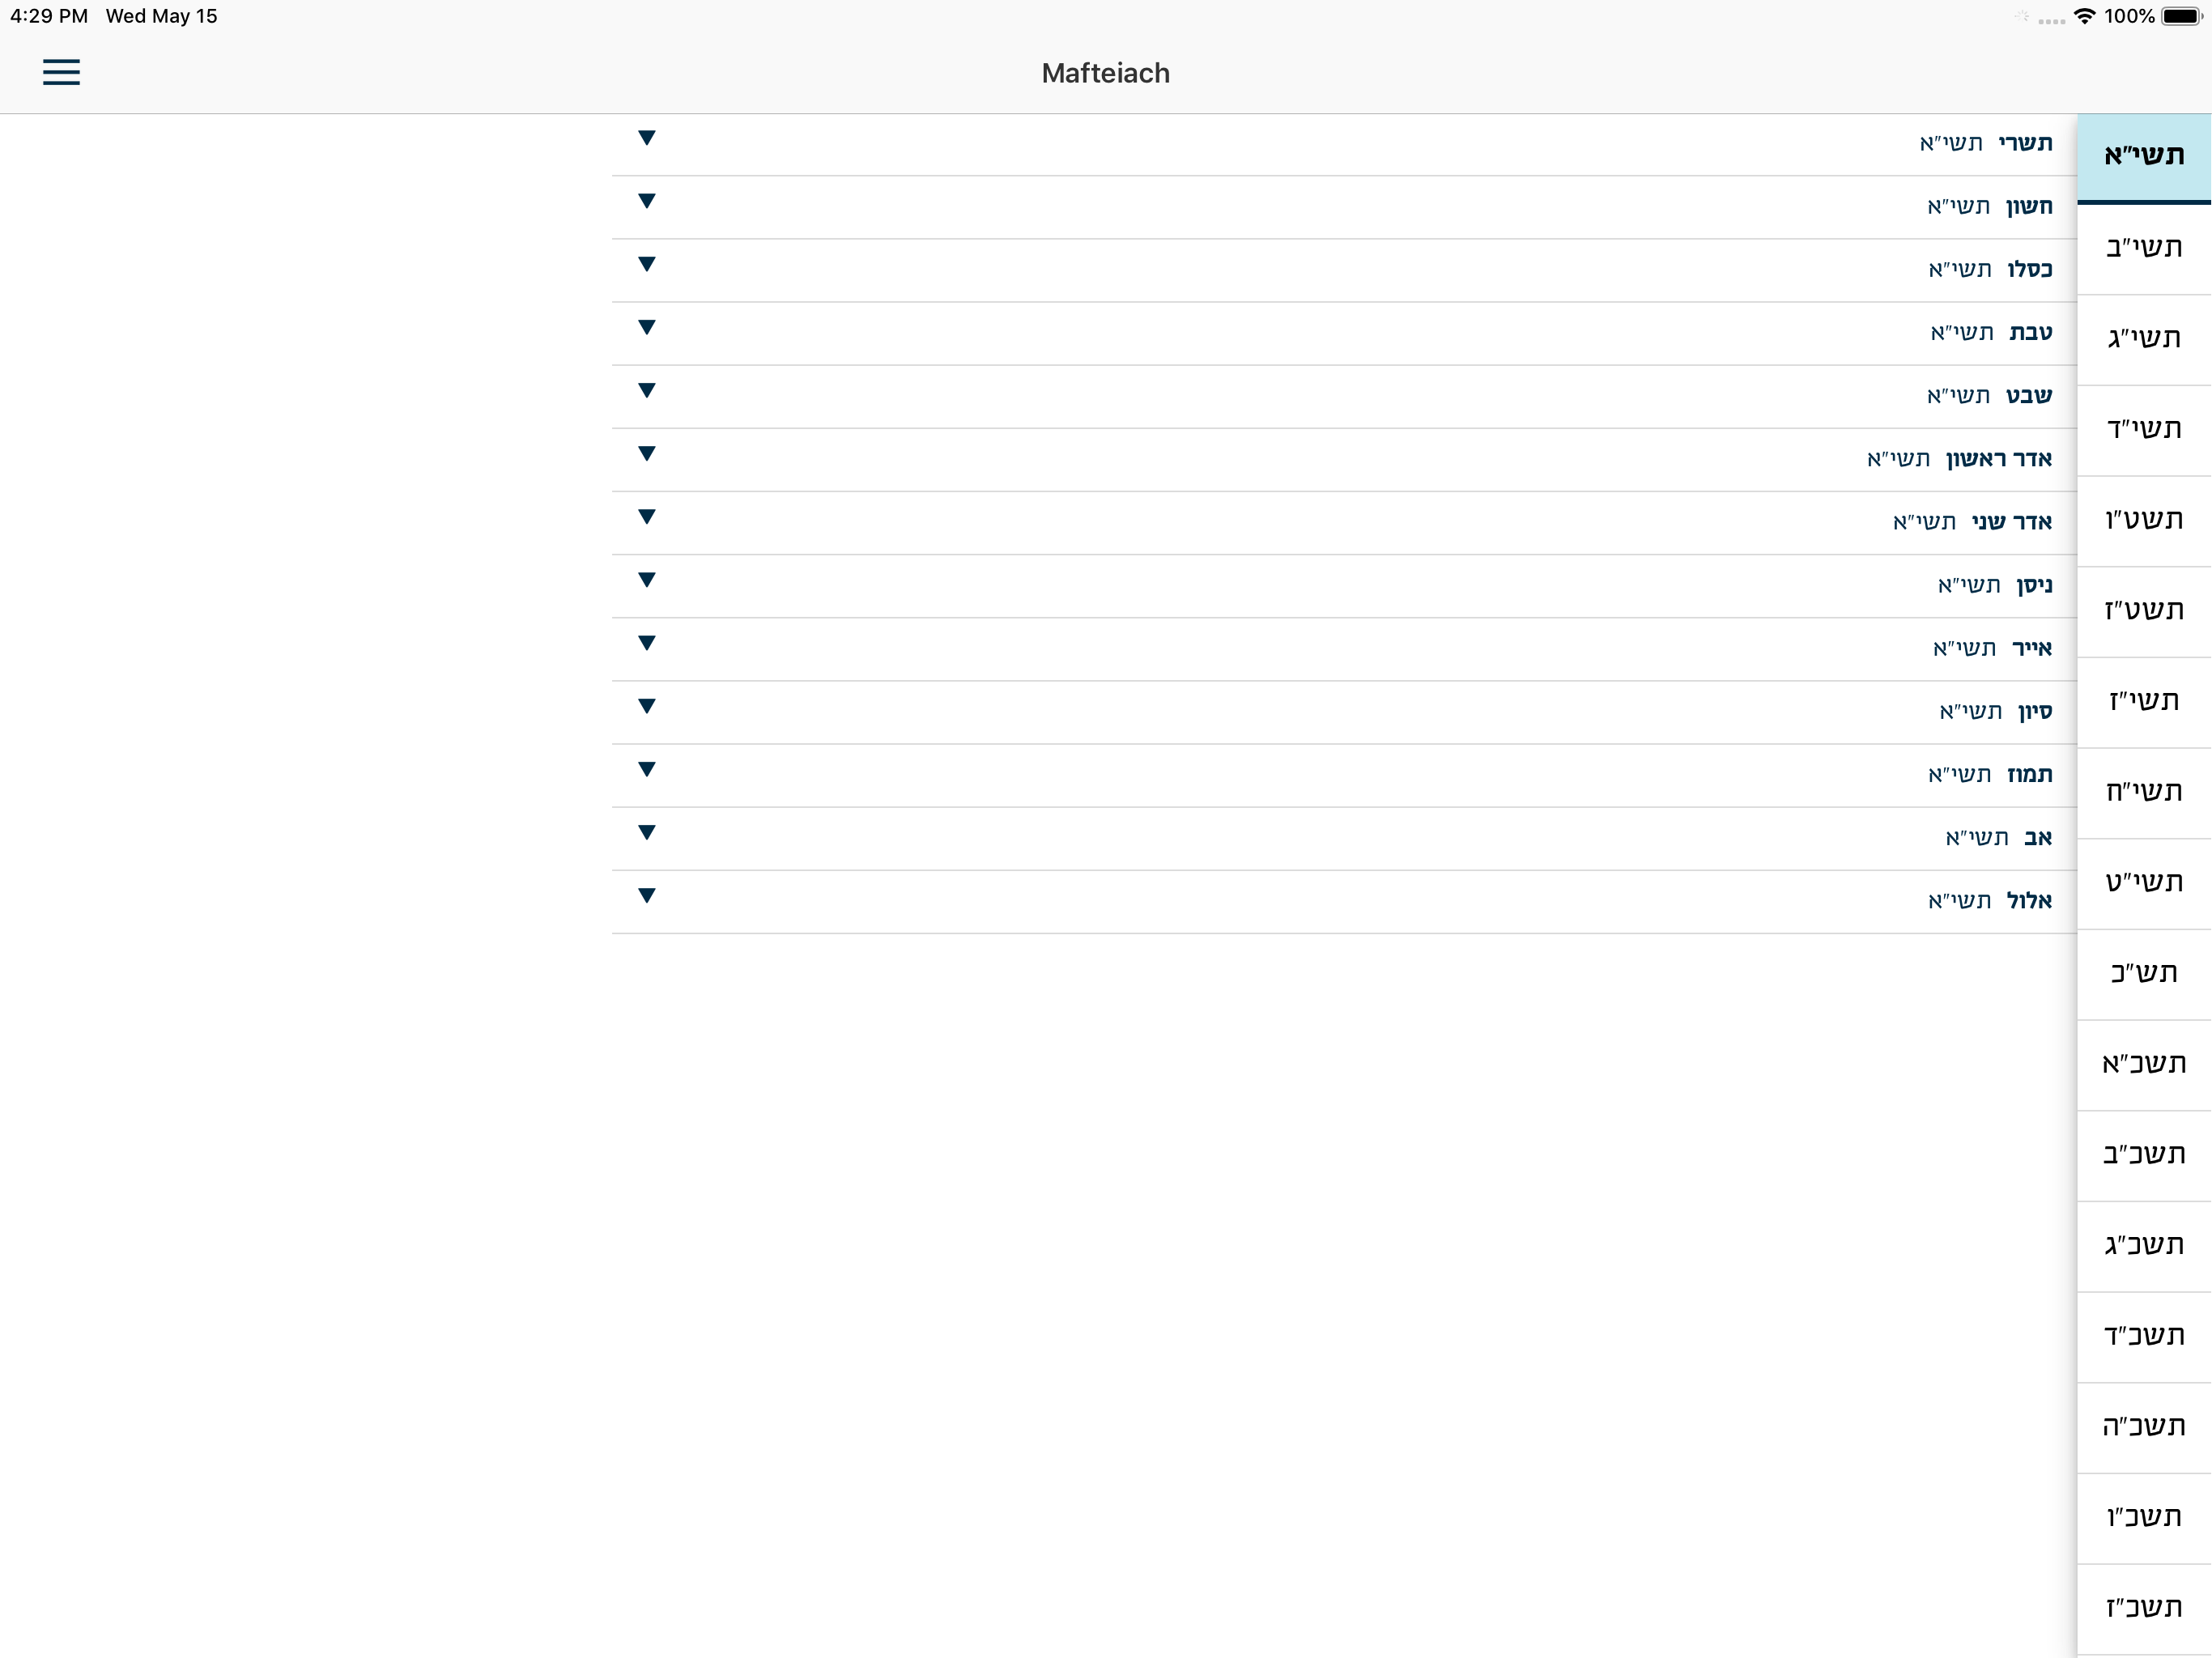Tap the 4:29 PM clock
The image size is (2212, 1658).
pos(49,16)
